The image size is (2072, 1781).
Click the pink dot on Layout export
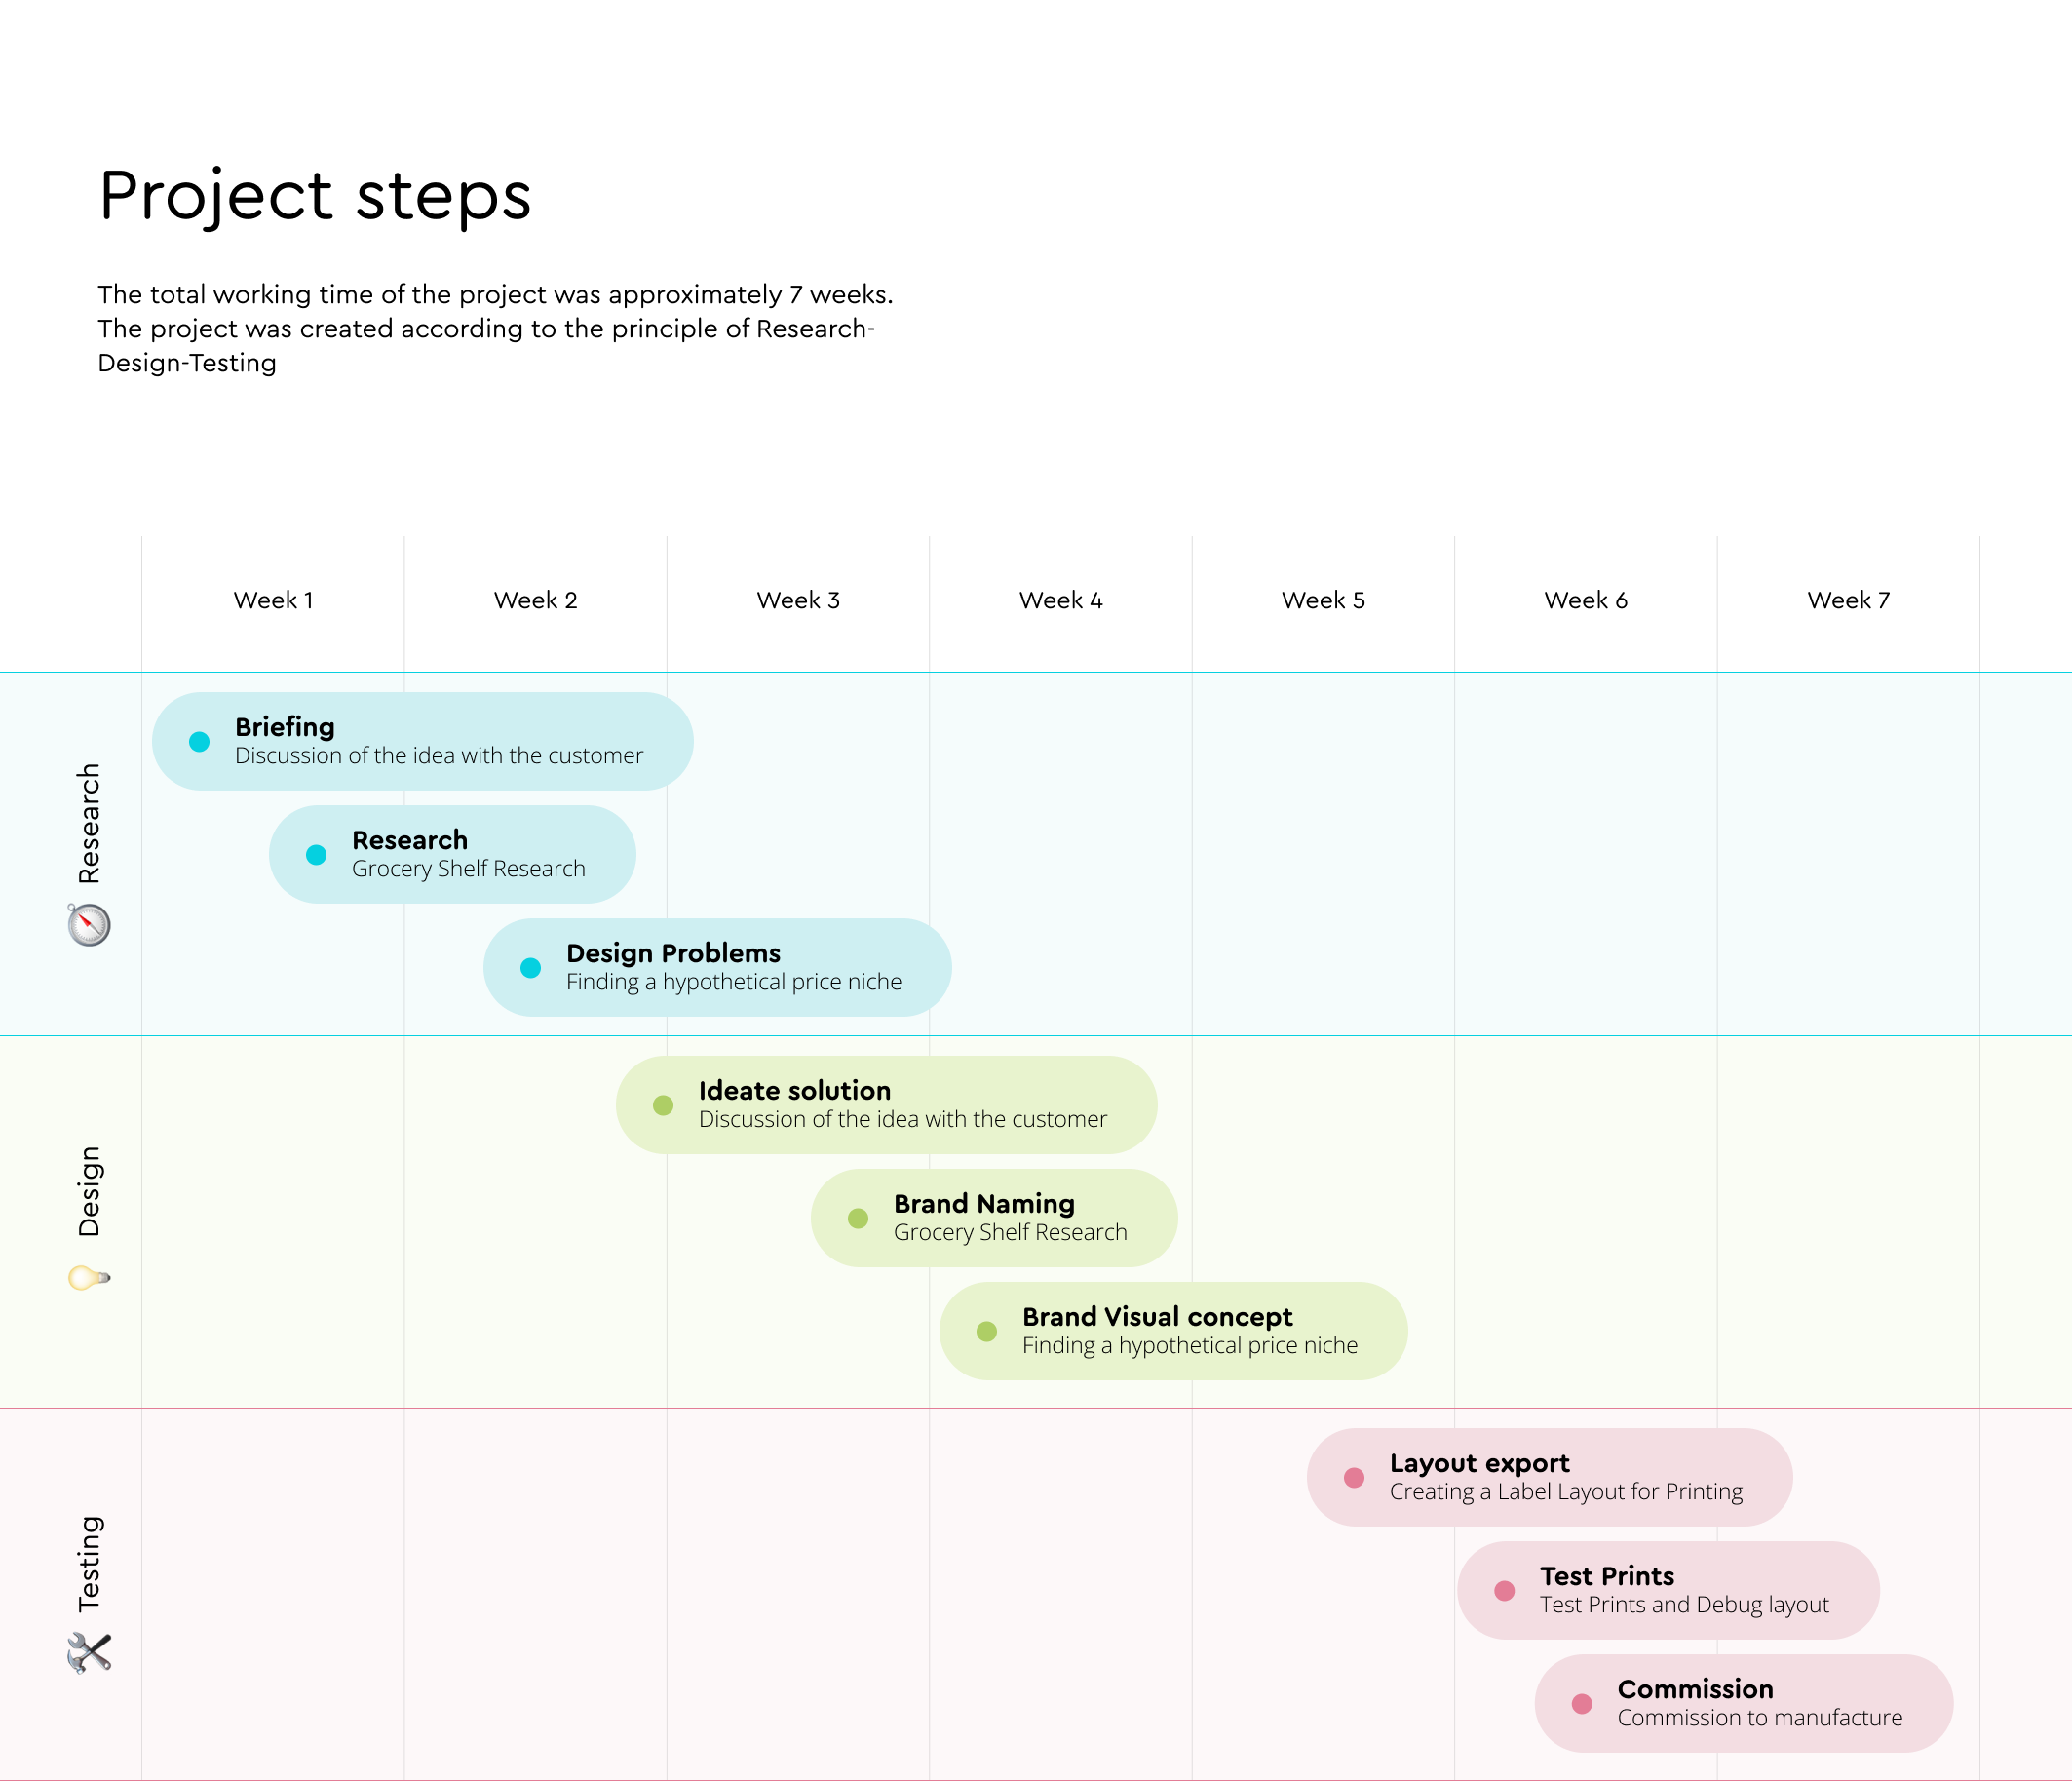pyautogui.click(x=1354, y=1477)
